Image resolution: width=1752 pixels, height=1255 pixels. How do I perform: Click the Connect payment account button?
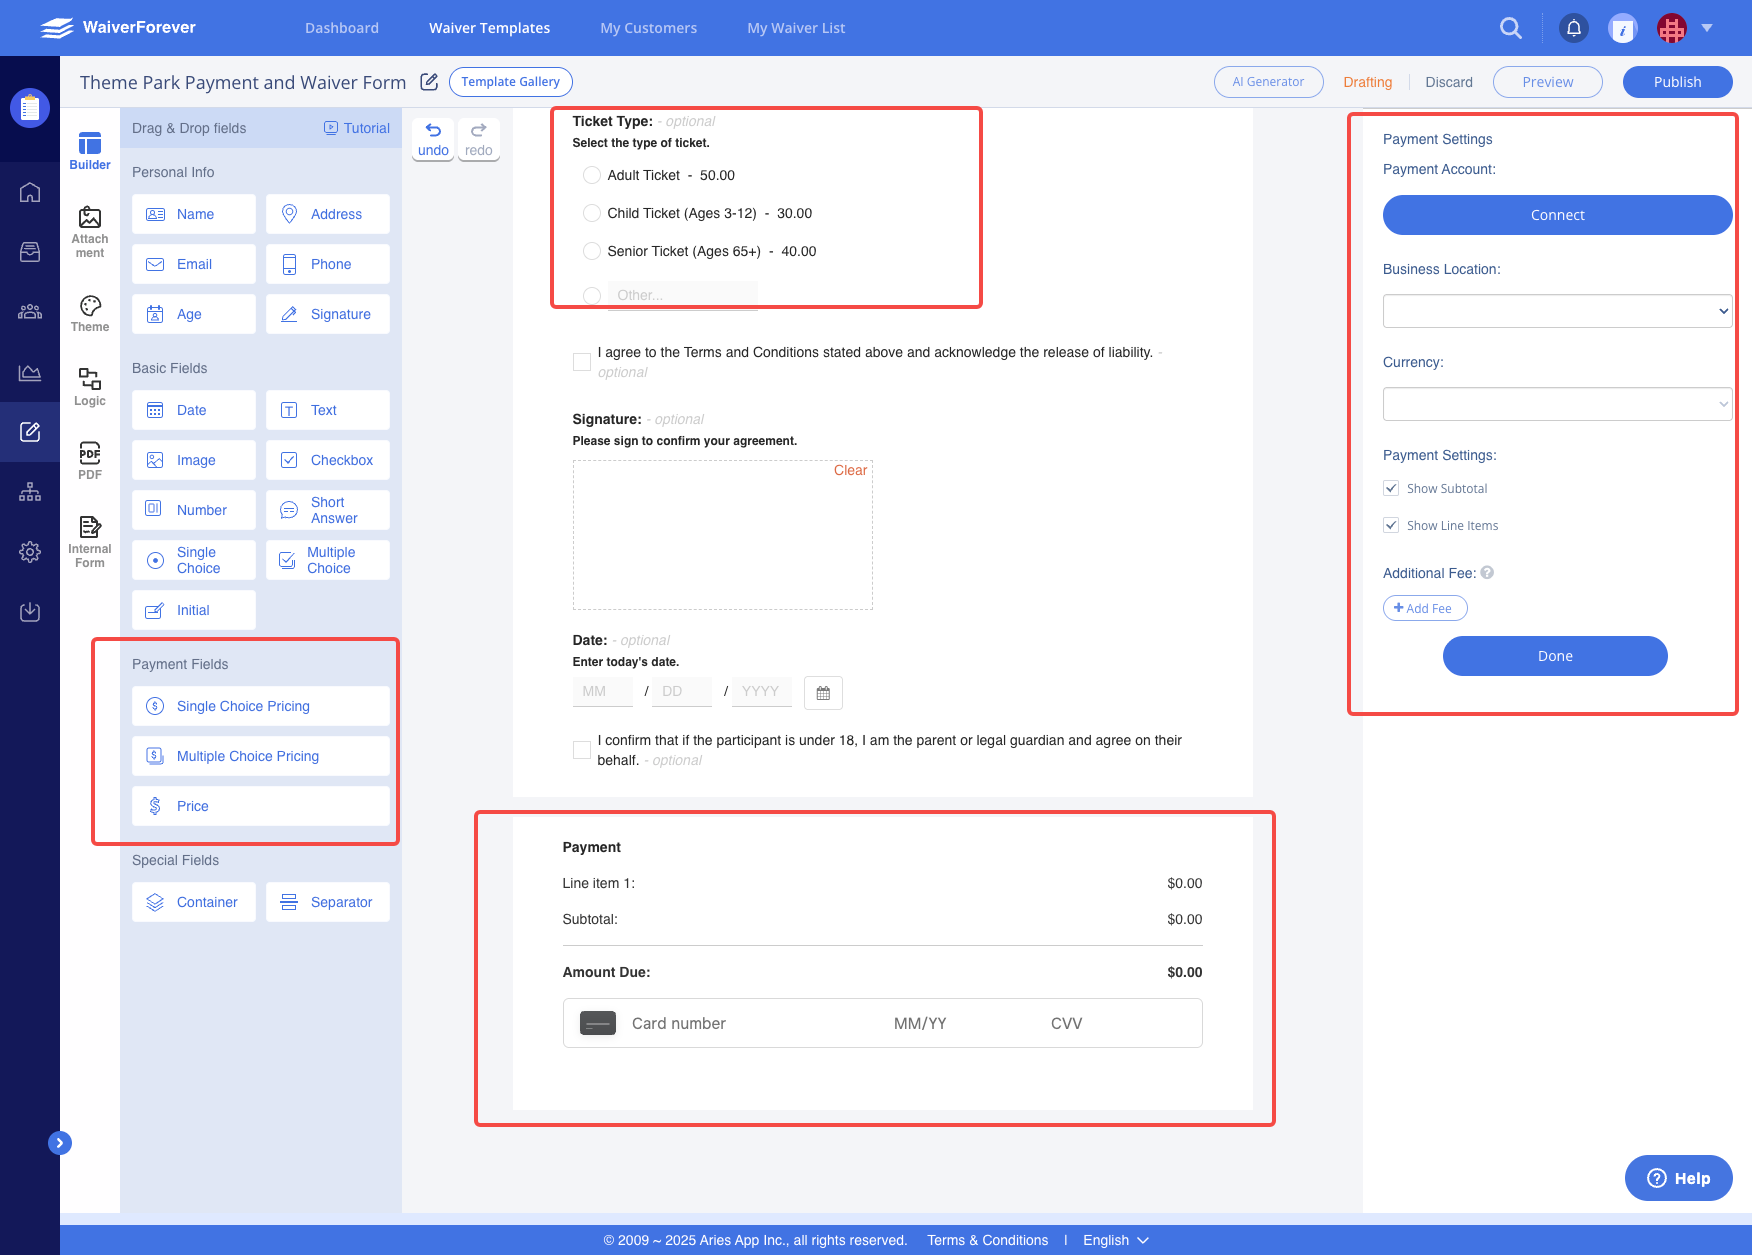(1557, 215)
